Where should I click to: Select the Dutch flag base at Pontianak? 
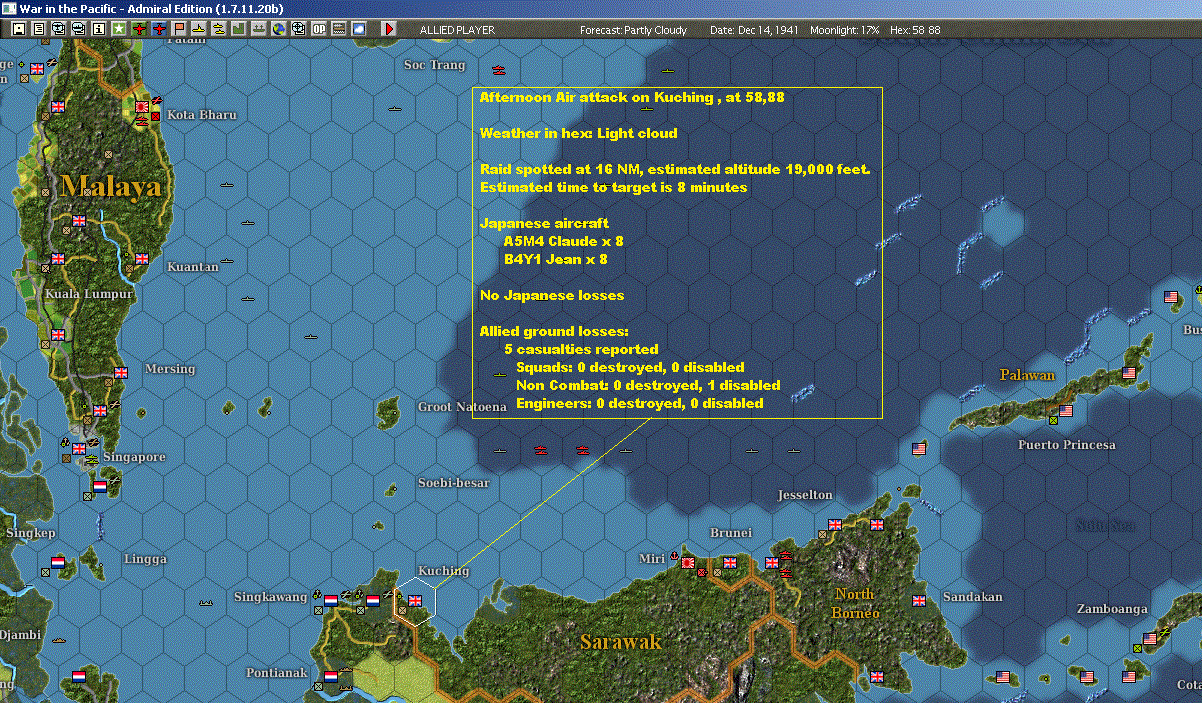331,677
